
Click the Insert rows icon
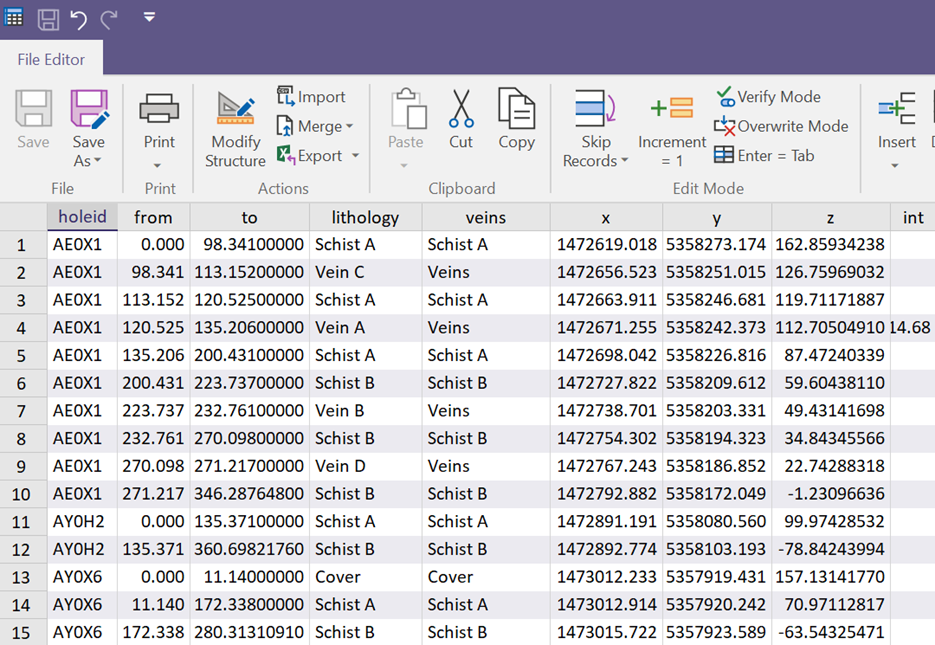point(896,108)
